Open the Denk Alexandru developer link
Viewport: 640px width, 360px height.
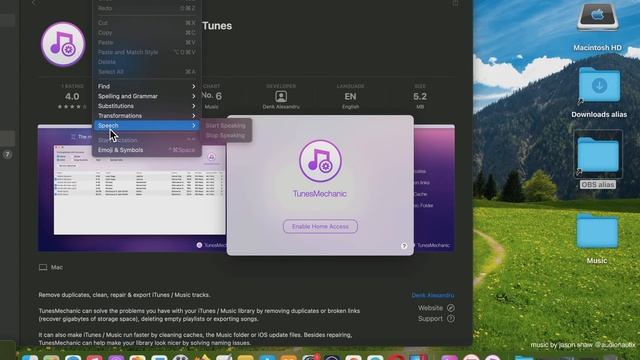click(x=433, y=295)
